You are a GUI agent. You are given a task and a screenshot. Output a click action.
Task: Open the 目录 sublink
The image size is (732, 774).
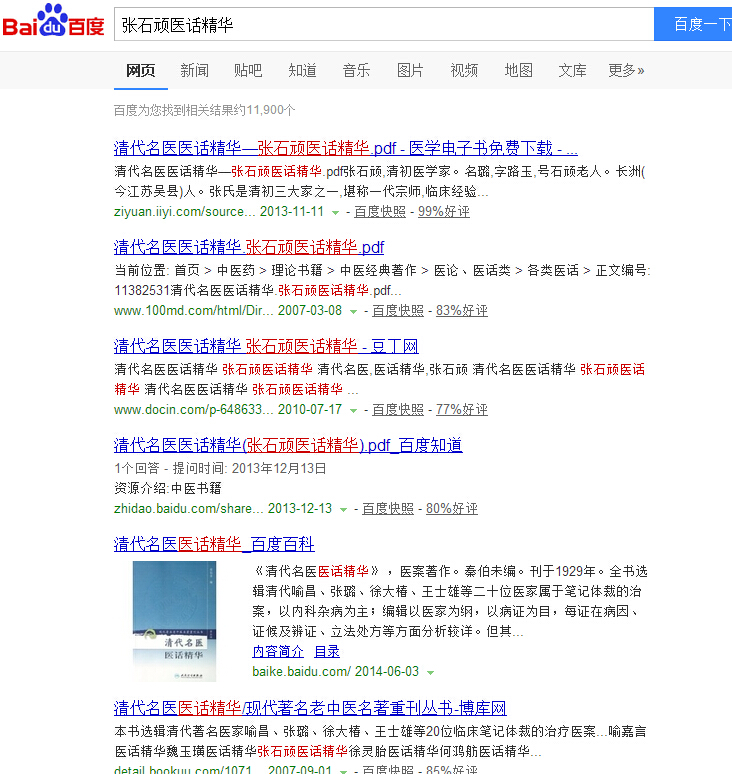tap(327, 652)
